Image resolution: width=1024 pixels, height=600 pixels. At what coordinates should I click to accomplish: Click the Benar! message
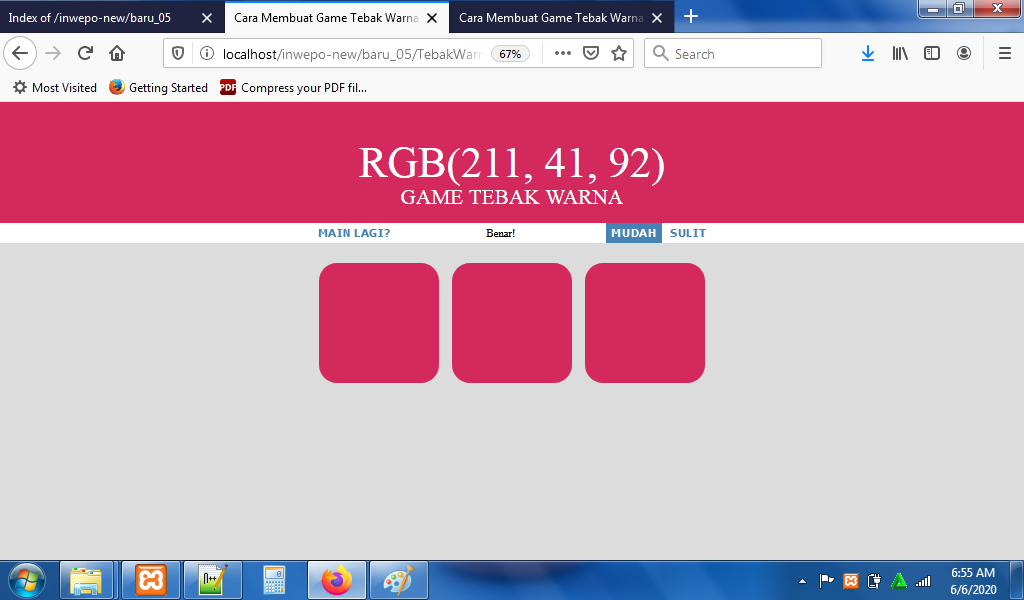click(500, 233)
